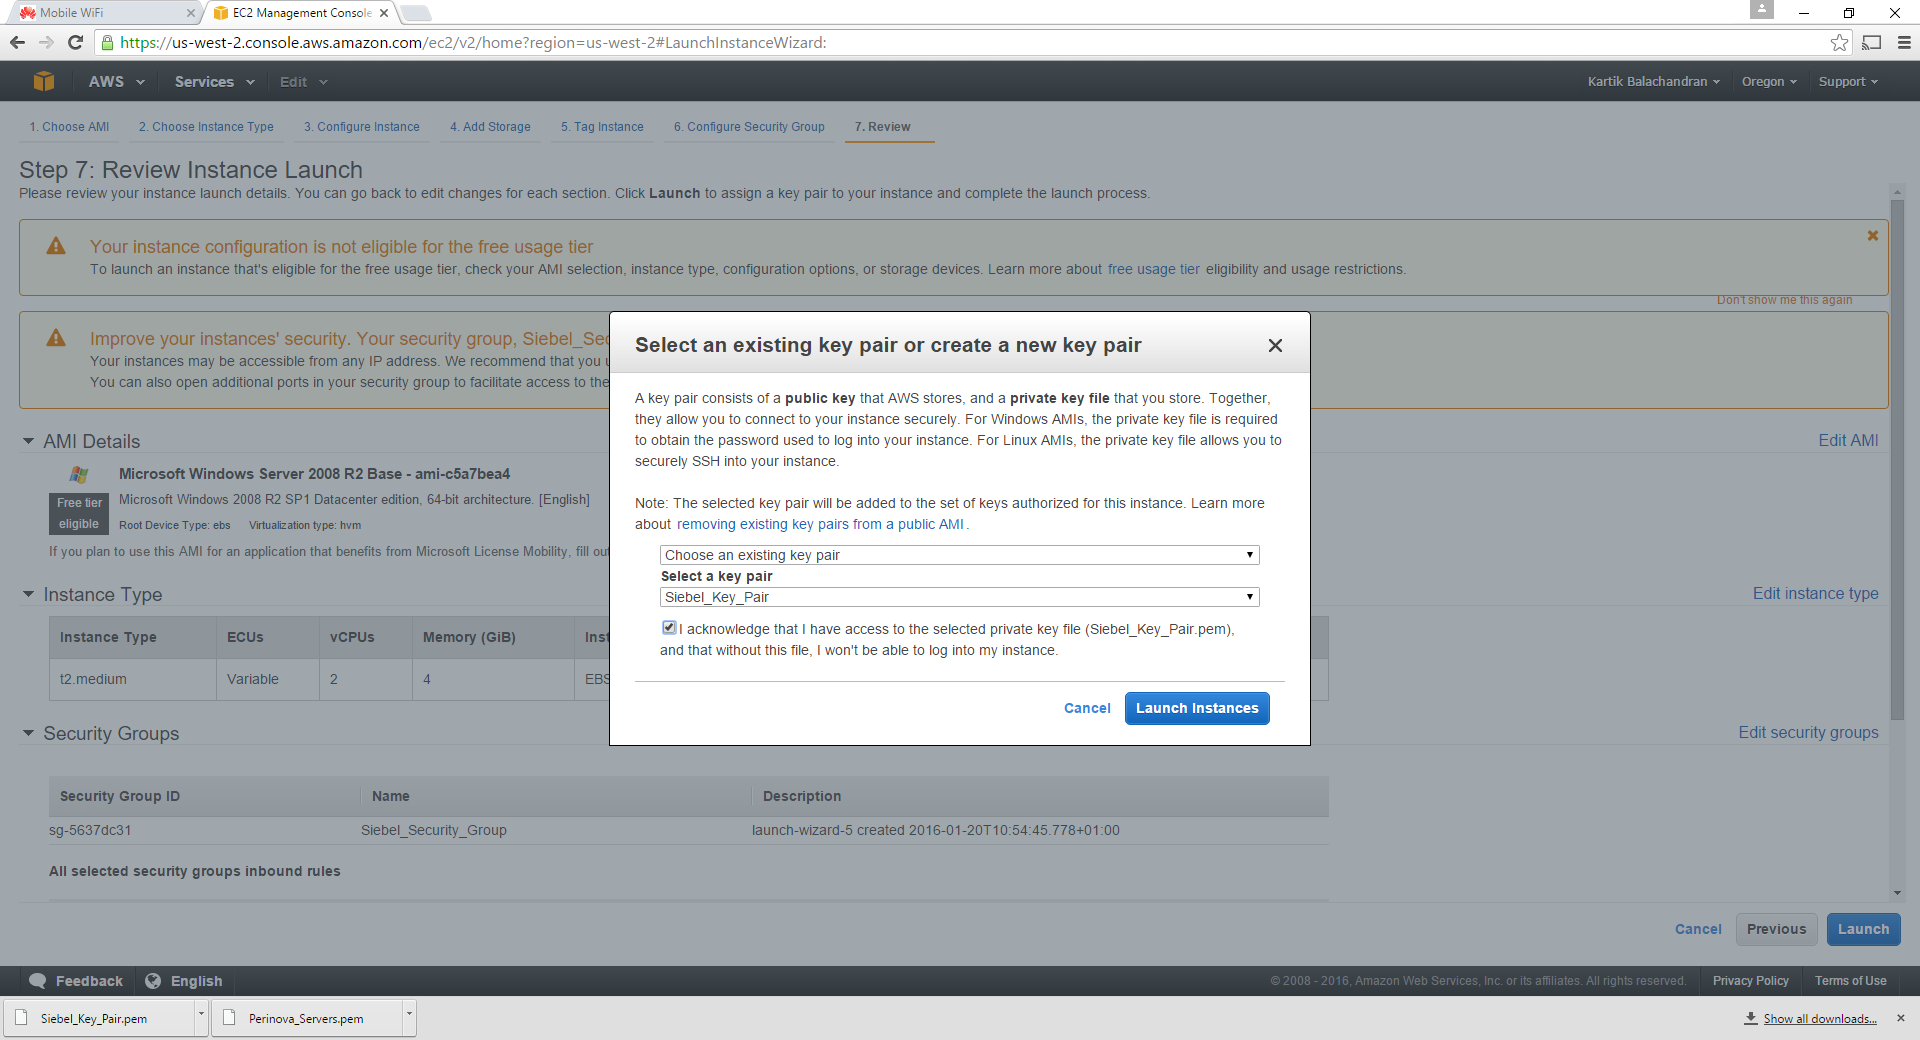Click the English globe icon

click(x=153, y=981)
